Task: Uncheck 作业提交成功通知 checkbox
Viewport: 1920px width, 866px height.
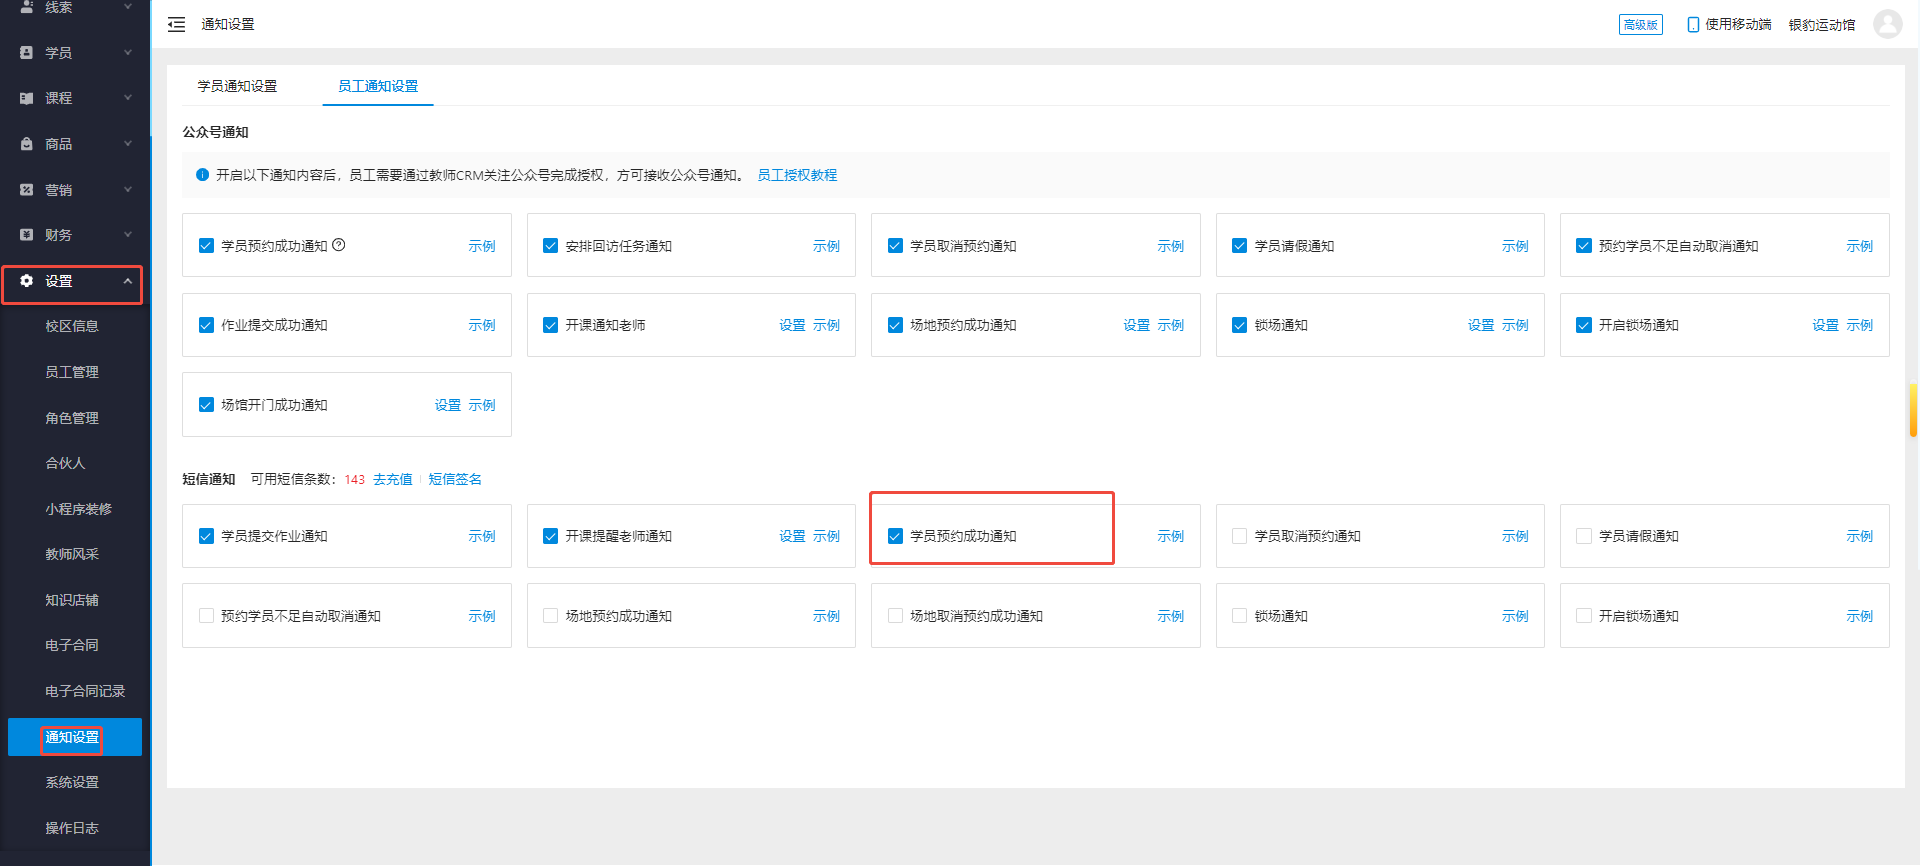Action: pyautogui.click(x=206, y=325)
